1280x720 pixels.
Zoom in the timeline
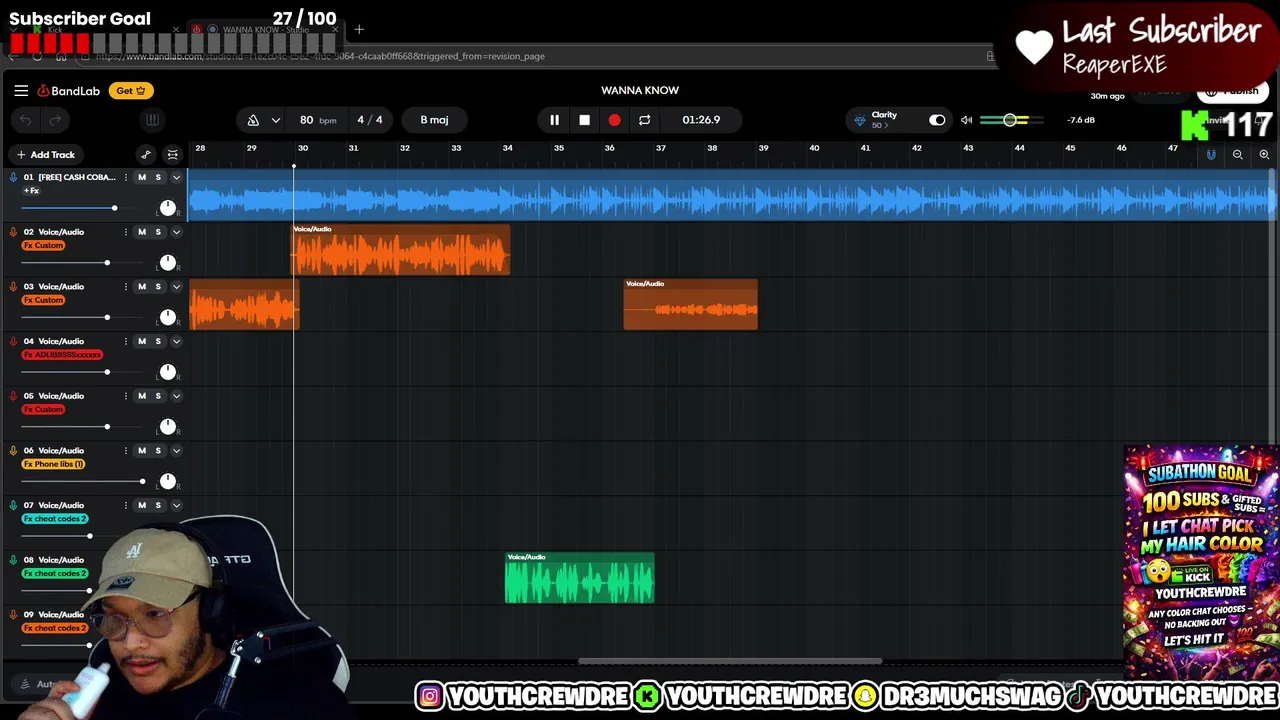point(1264,155)
